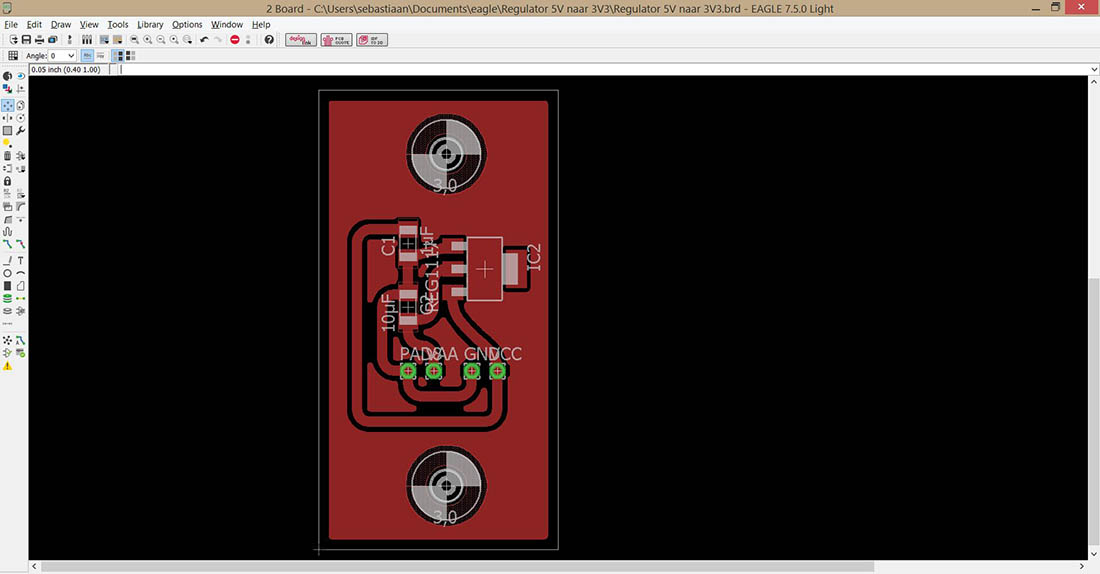The height and width of the screenshot is (574, 1100).
Task: Open the Options menu
Action: tap(187, 25)
